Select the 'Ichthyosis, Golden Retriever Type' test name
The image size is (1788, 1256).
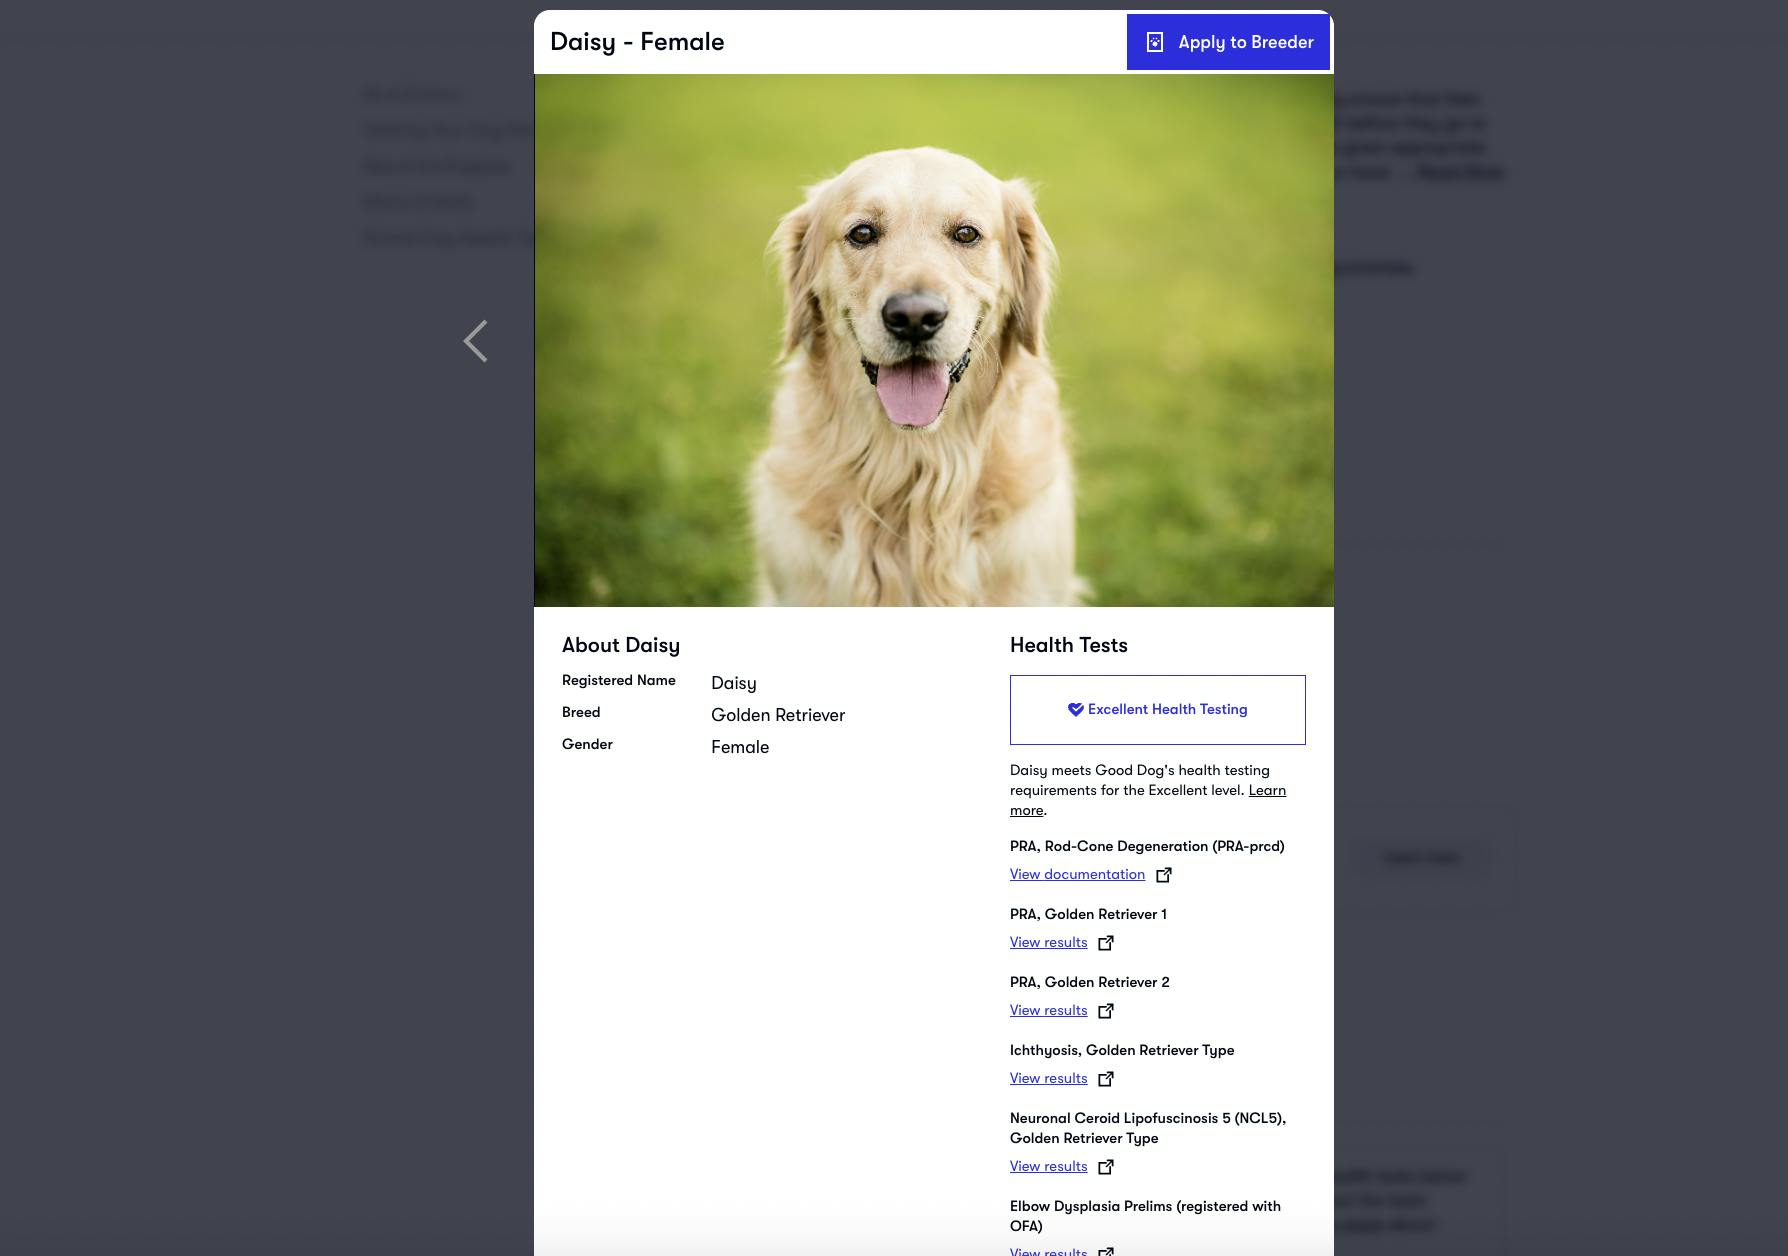(x=1122, y=1050)
